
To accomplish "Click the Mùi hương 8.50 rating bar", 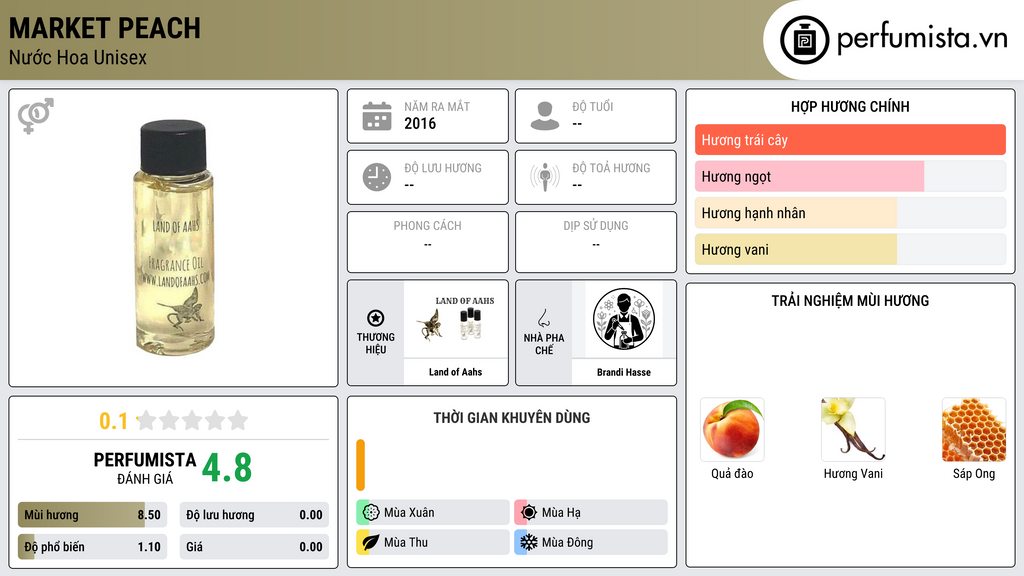I will (x=92, y=515).
